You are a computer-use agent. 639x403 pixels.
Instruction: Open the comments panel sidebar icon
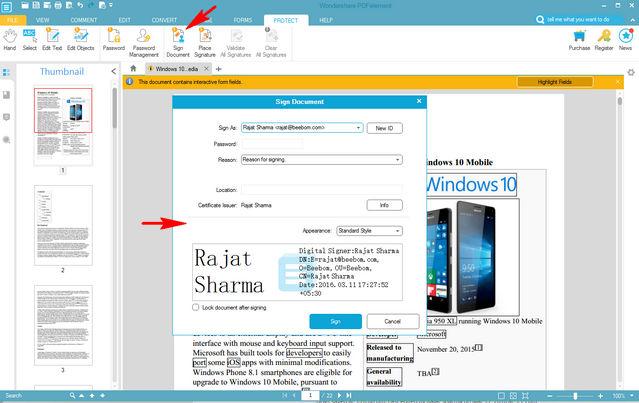click(6, 117)
